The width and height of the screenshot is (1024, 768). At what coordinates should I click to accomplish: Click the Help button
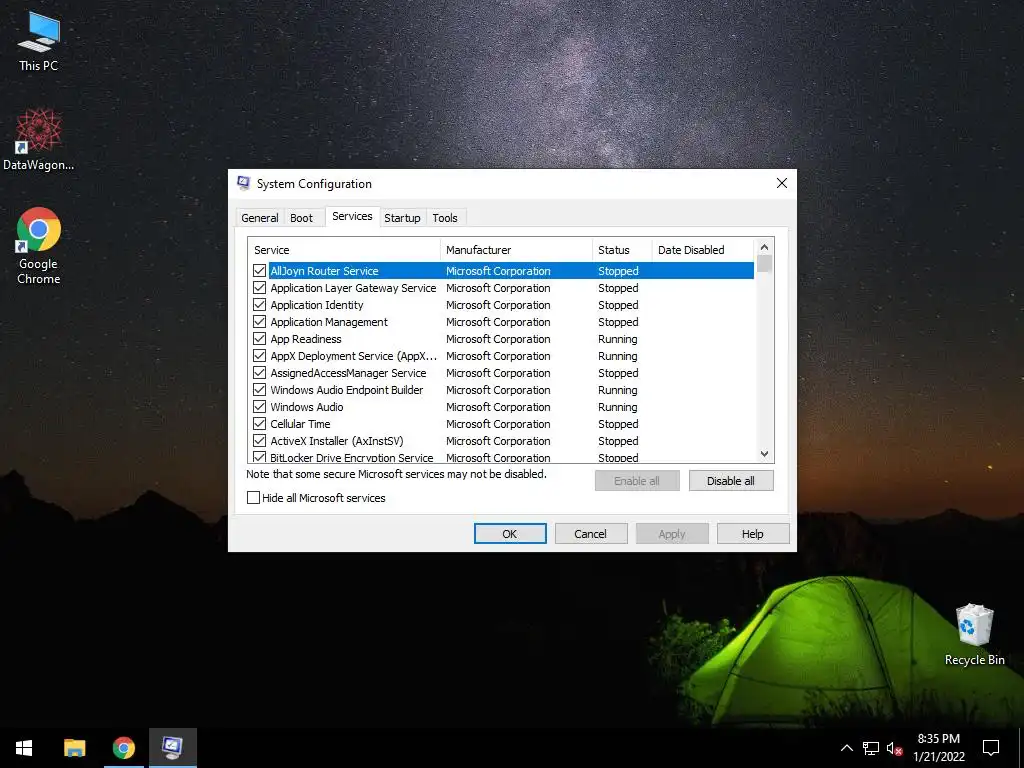pyautogui.click(x=753, y=534)
